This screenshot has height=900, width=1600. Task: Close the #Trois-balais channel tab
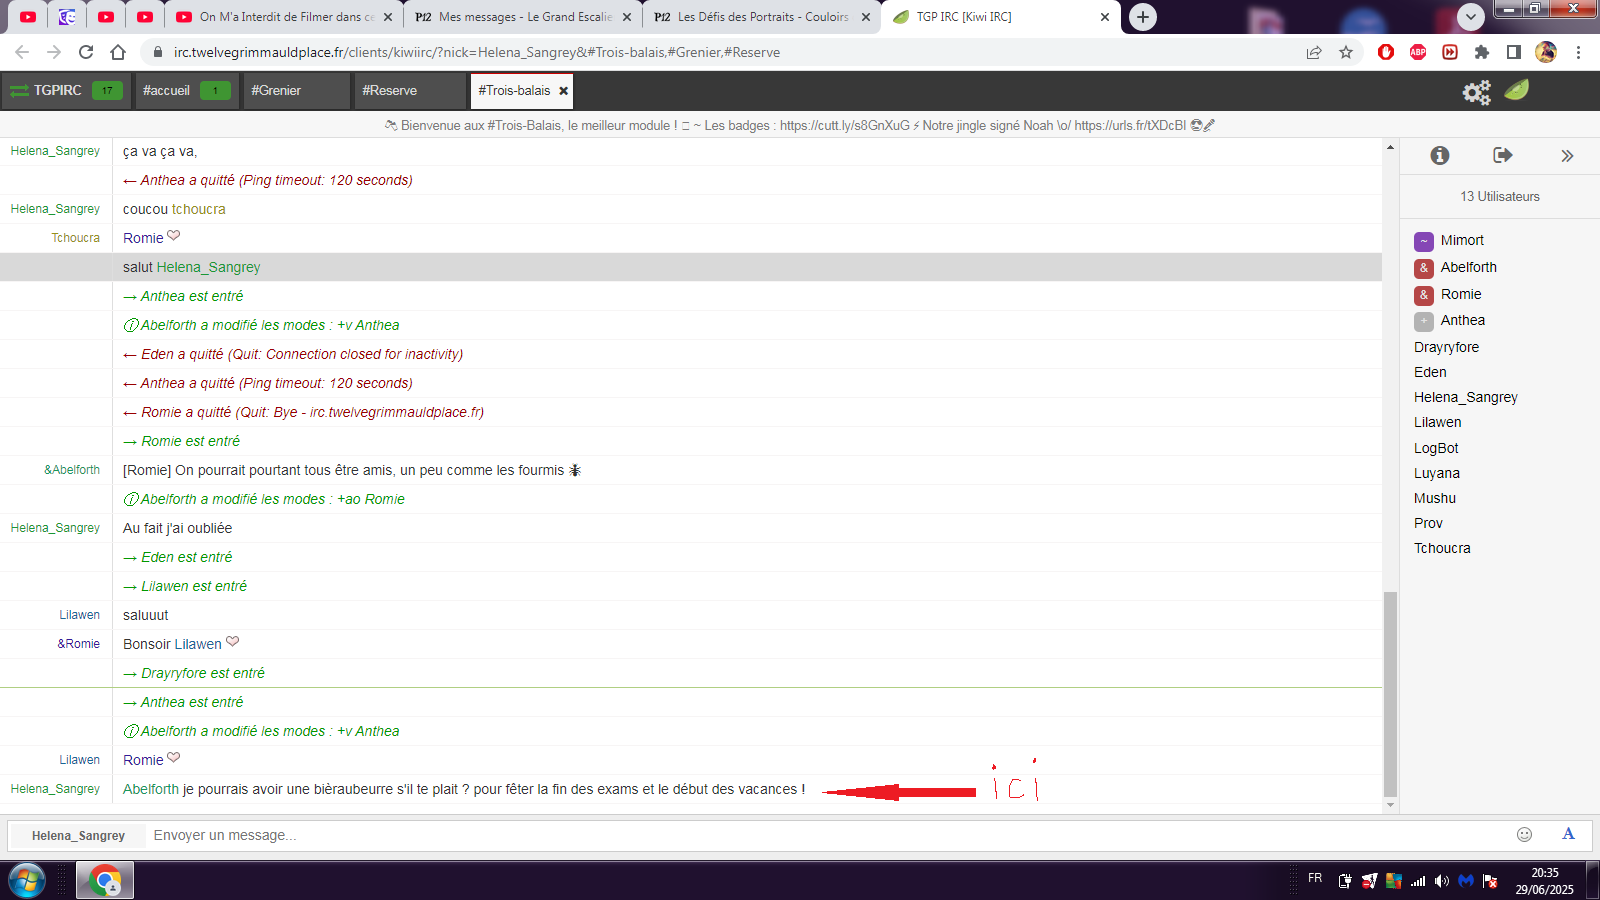[x=564, y=91]
